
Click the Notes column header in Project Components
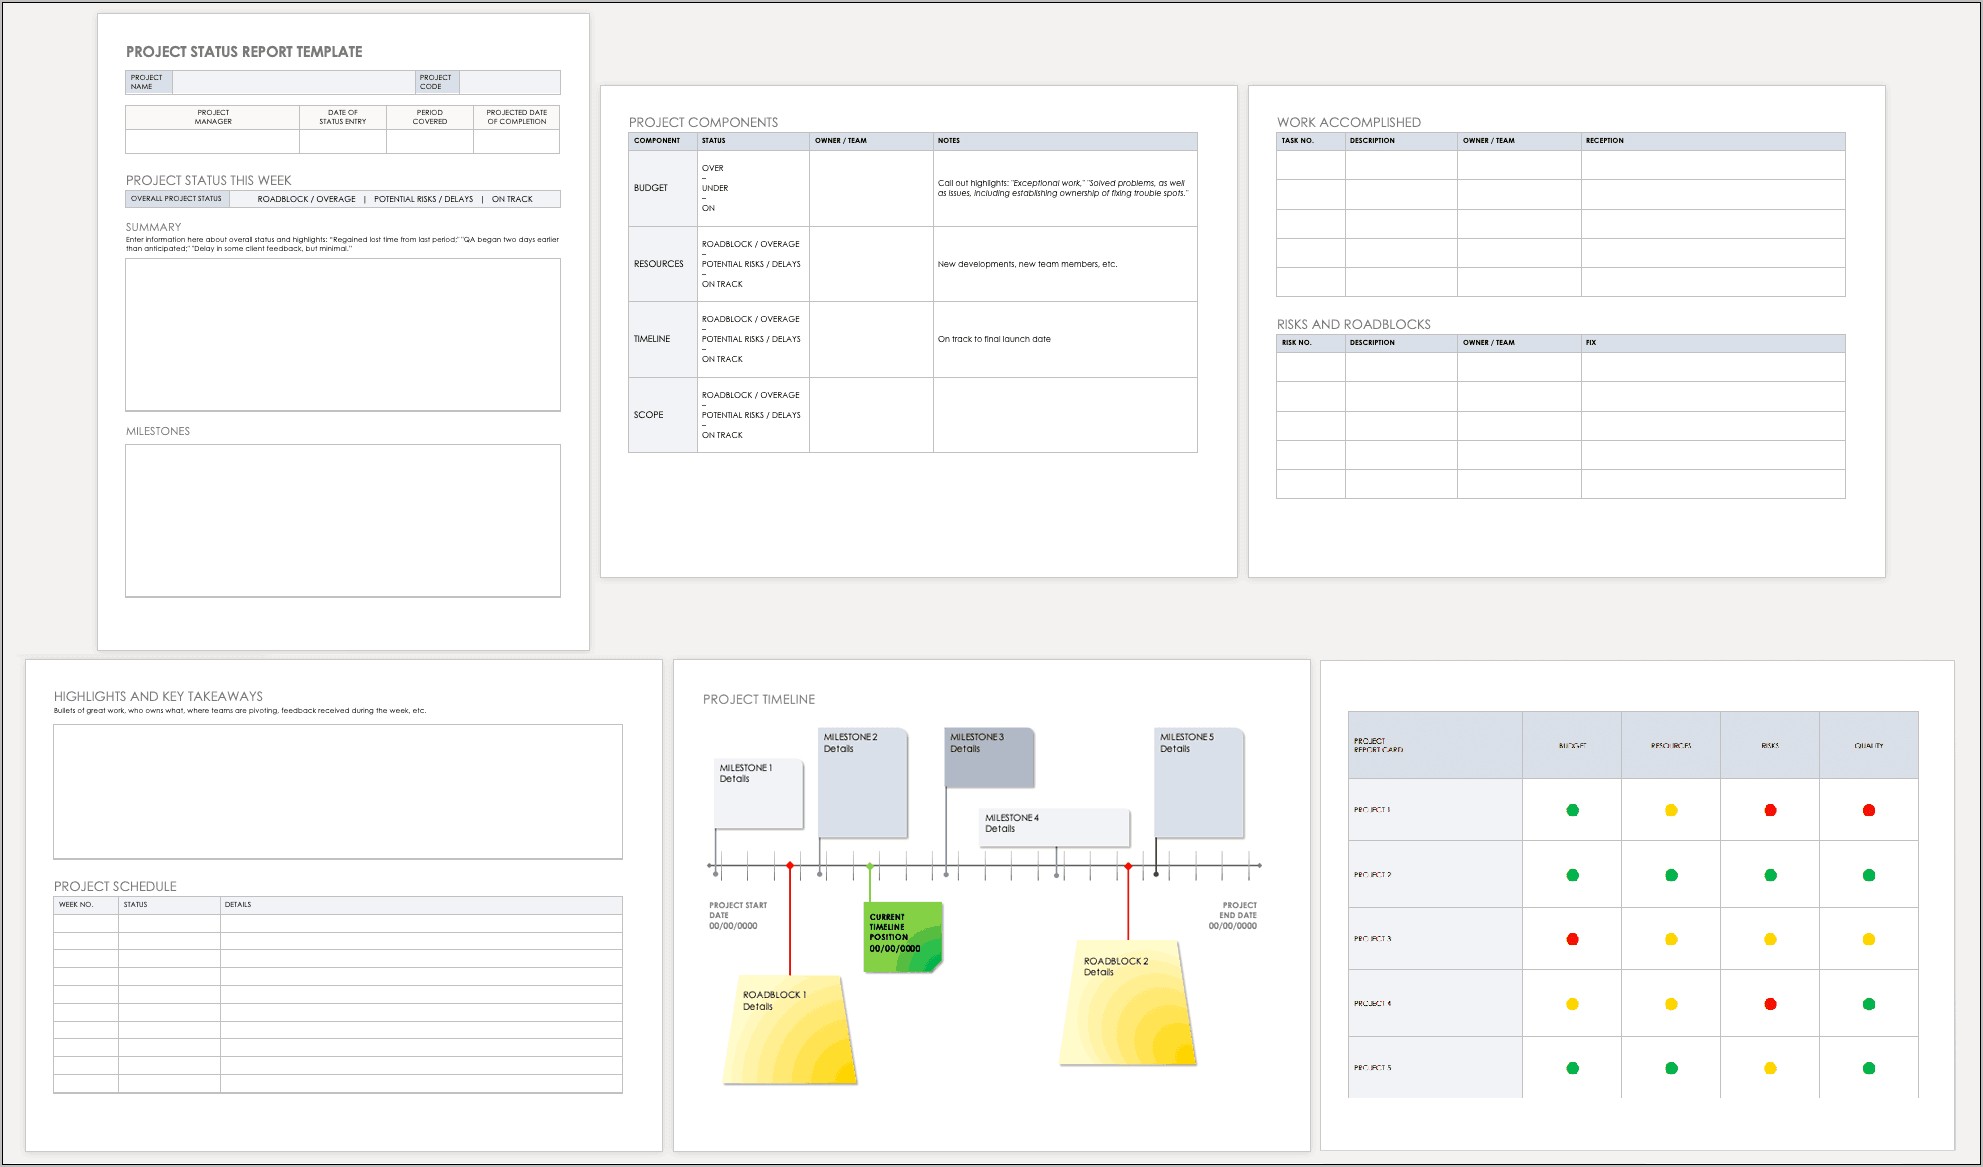[x=1064, y=141]
